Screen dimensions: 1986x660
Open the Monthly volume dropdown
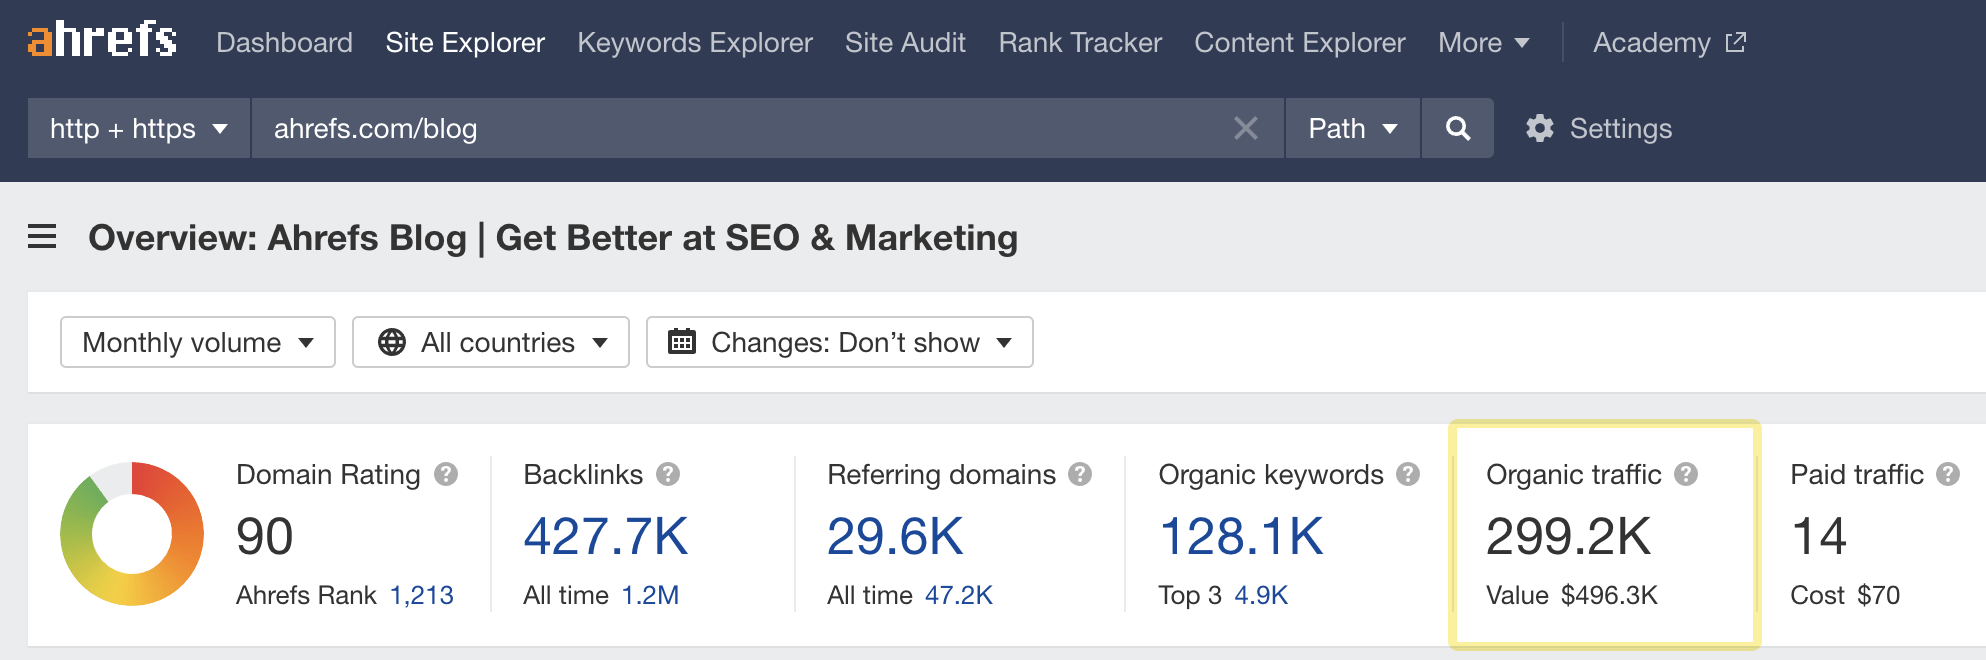point(198,342)
